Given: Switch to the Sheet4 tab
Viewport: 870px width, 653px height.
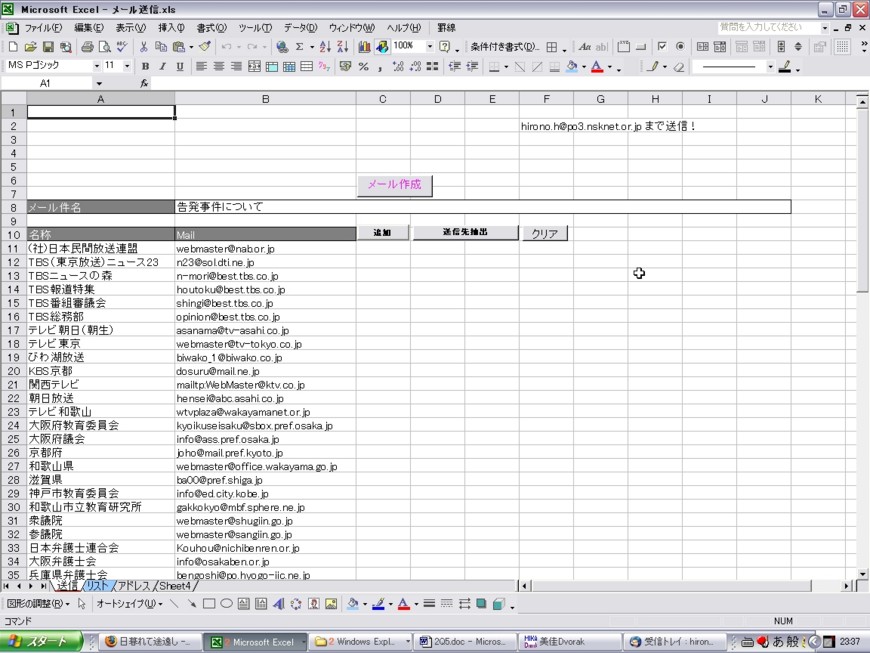Looking at the screenshot, I should 175,586.
